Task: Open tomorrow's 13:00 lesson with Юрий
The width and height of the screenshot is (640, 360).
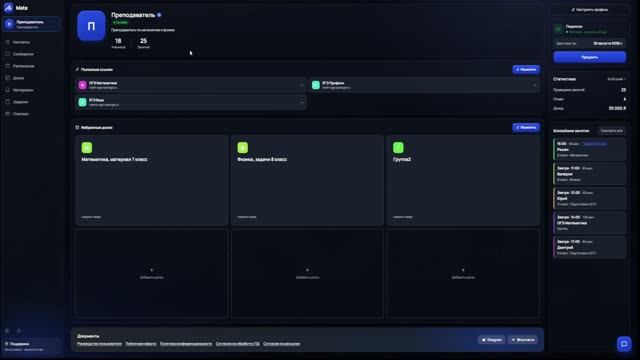Action: (589, 198)
